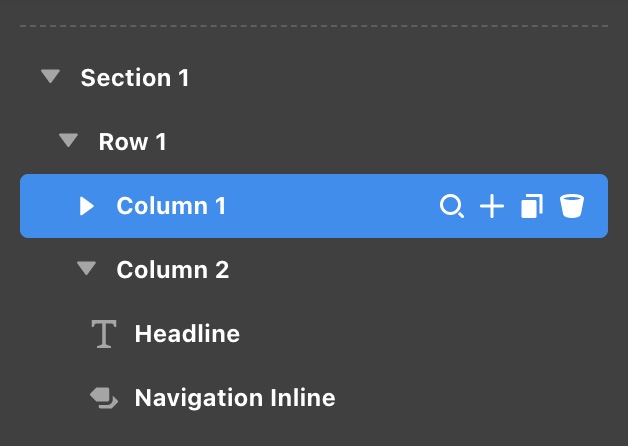The width and height of the screenshot is (628, 446).
Task: Add an element with Column 1 plus icon
Action: coord(492,206)
